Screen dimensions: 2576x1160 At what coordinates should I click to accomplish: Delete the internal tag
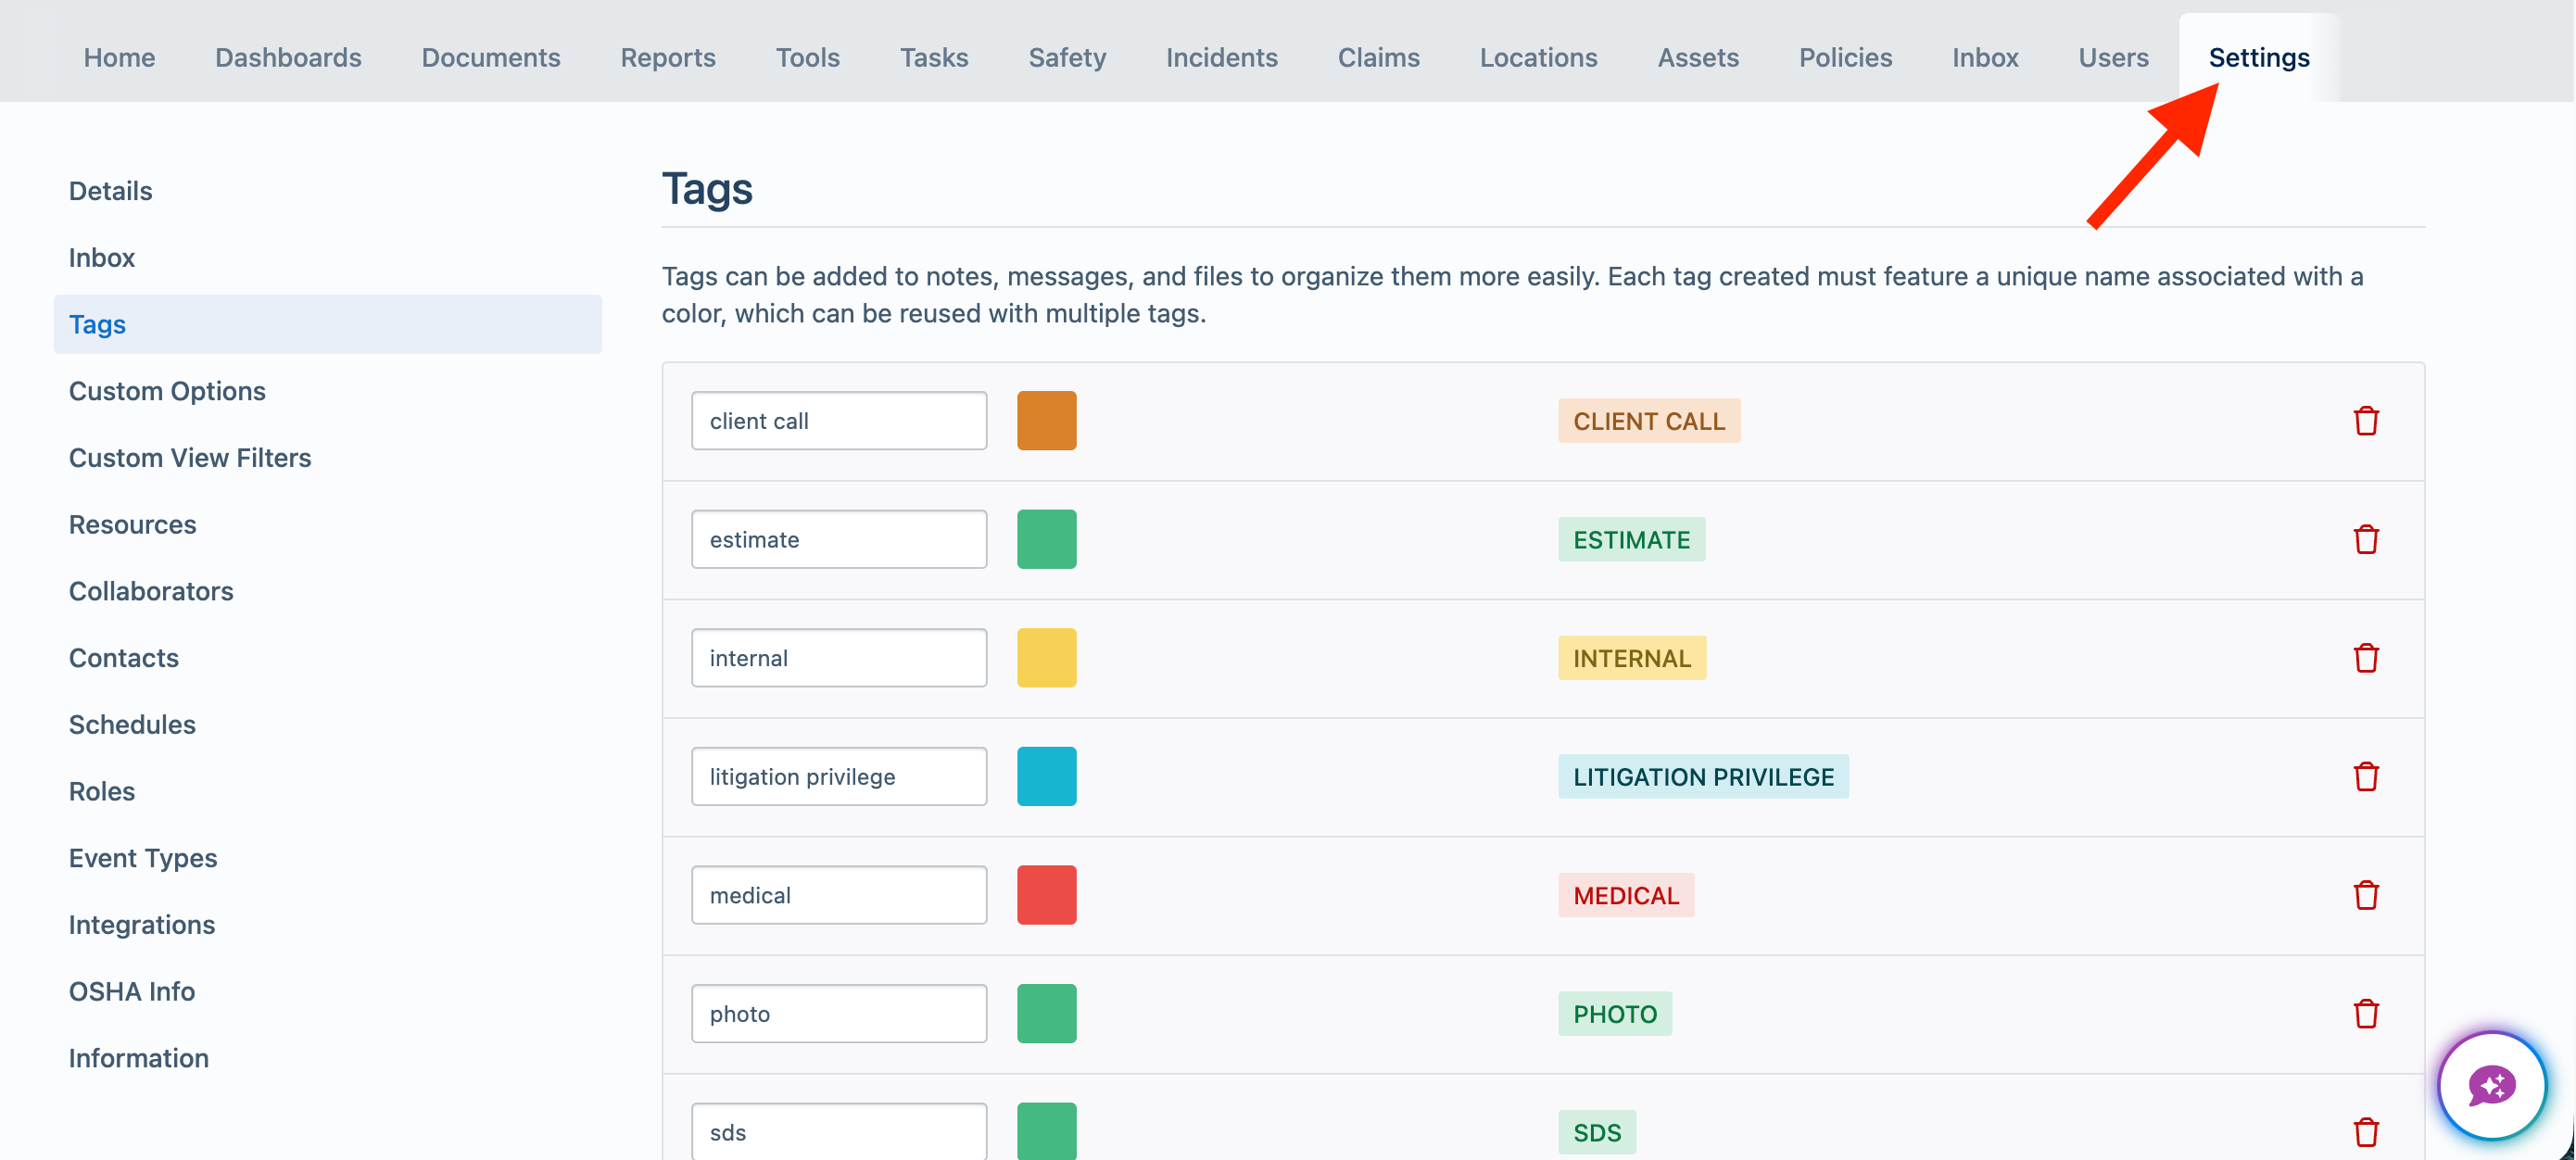click(2365, 658)
